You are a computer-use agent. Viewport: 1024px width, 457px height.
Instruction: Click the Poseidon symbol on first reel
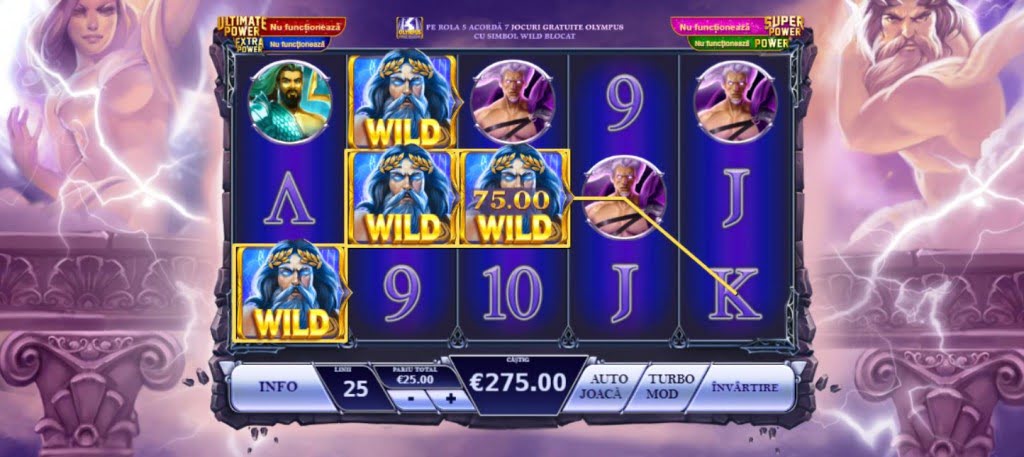coord(290,102)
